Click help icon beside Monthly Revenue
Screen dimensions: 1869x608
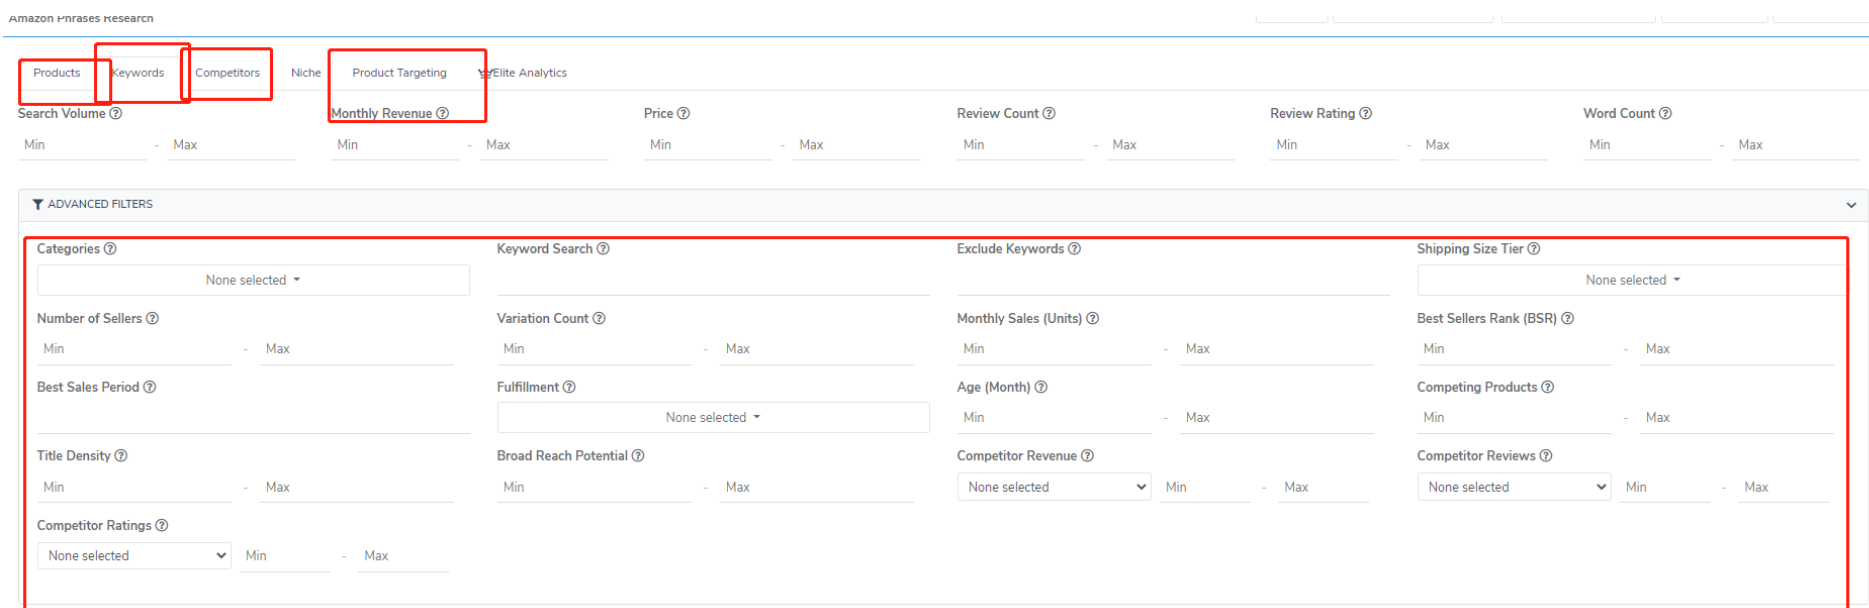click(442, 114)
